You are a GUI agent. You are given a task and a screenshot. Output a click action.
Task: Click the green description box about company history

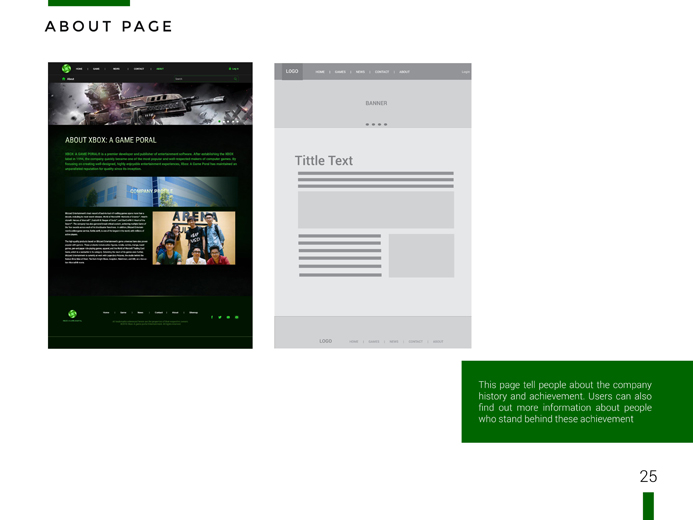click(x=577, y=402)
